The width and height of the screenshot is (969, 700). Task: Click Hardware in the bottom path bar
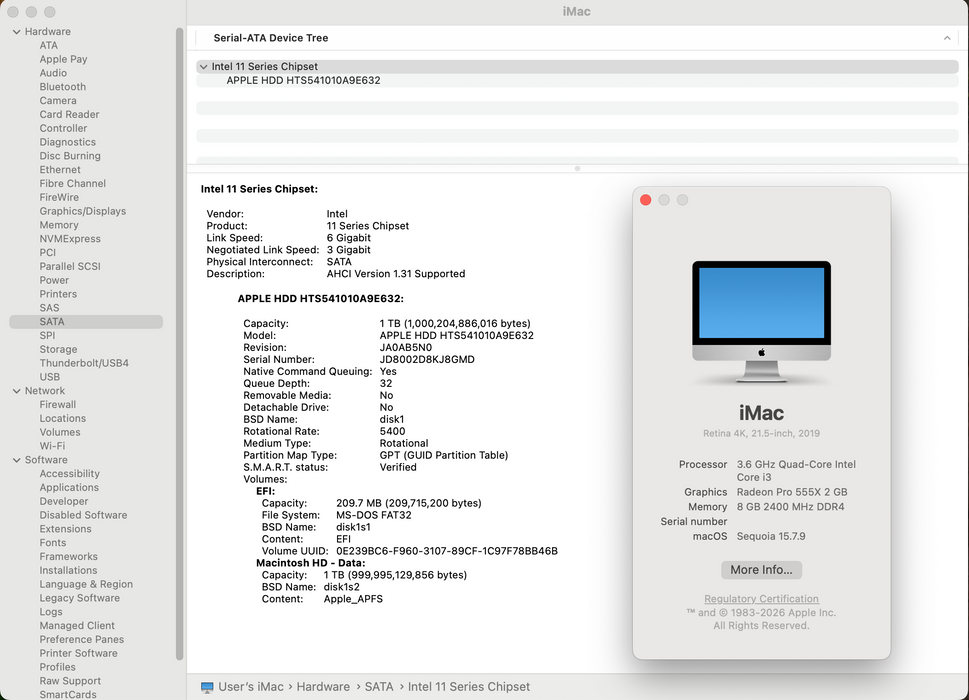coord(323,687)
